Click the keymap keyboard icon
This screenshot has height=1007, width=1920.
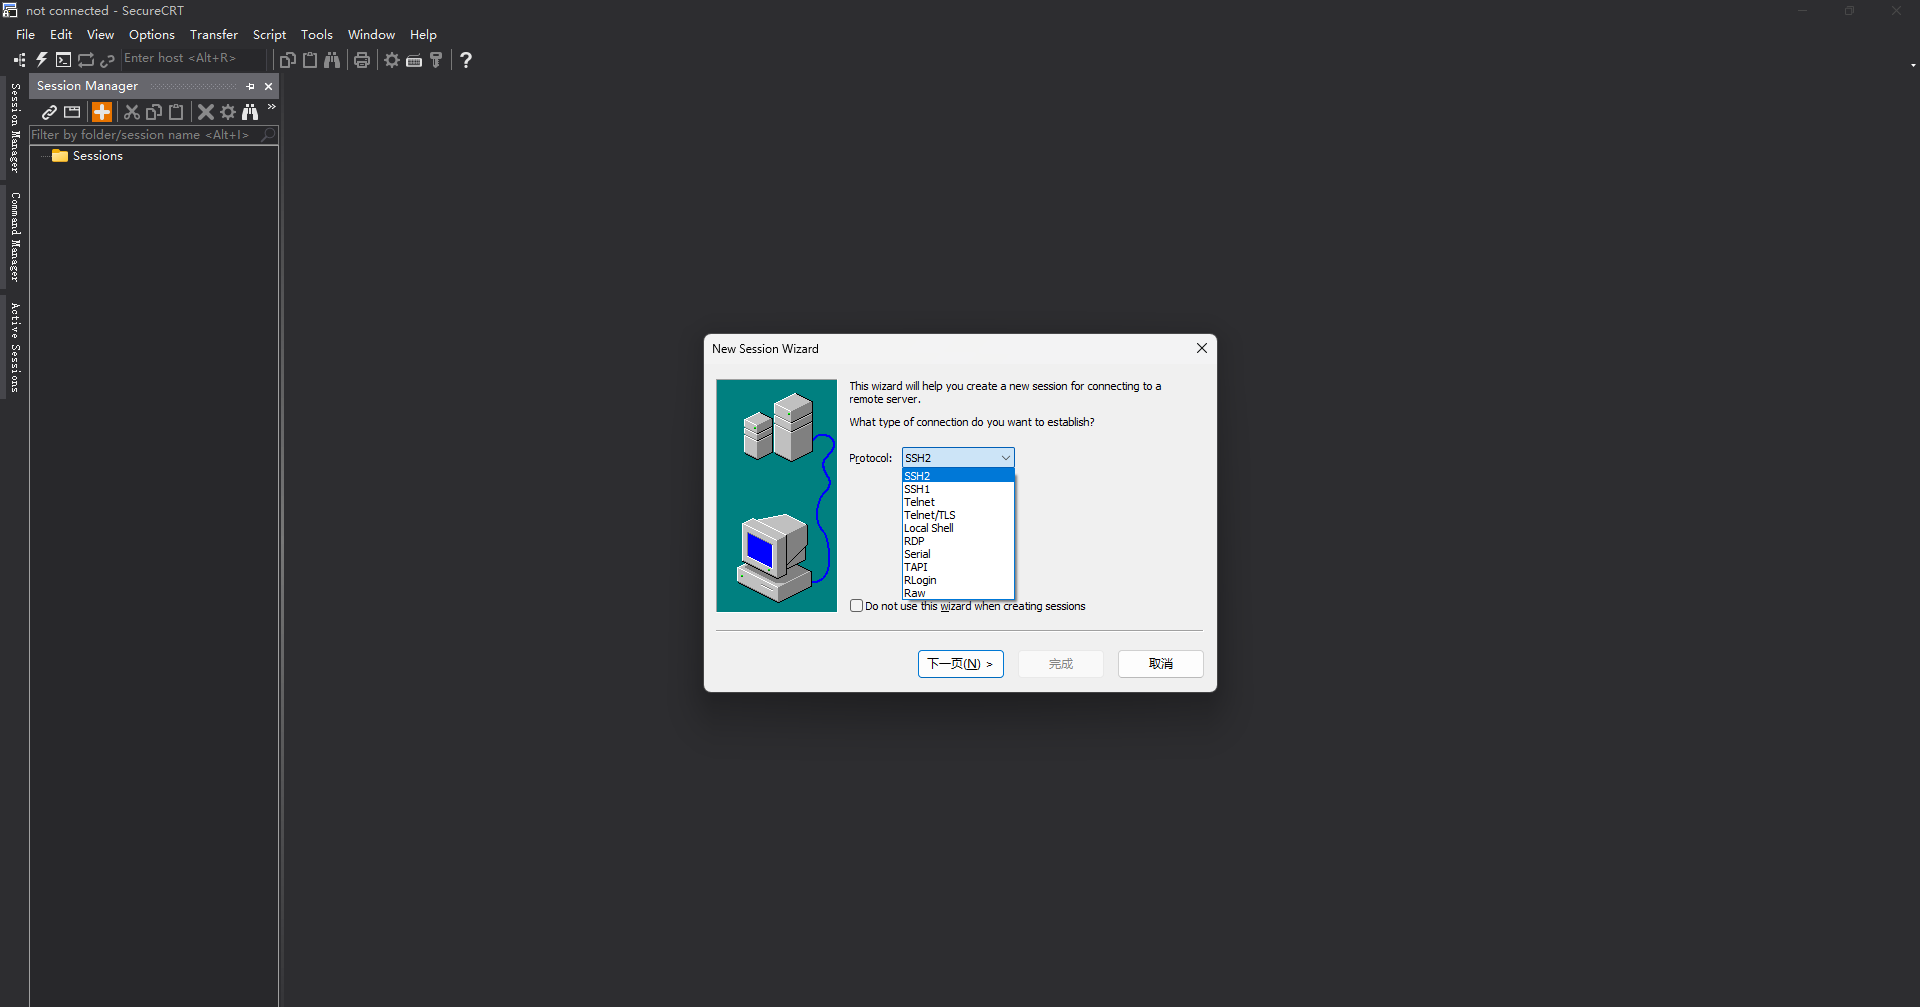(414, 60)
